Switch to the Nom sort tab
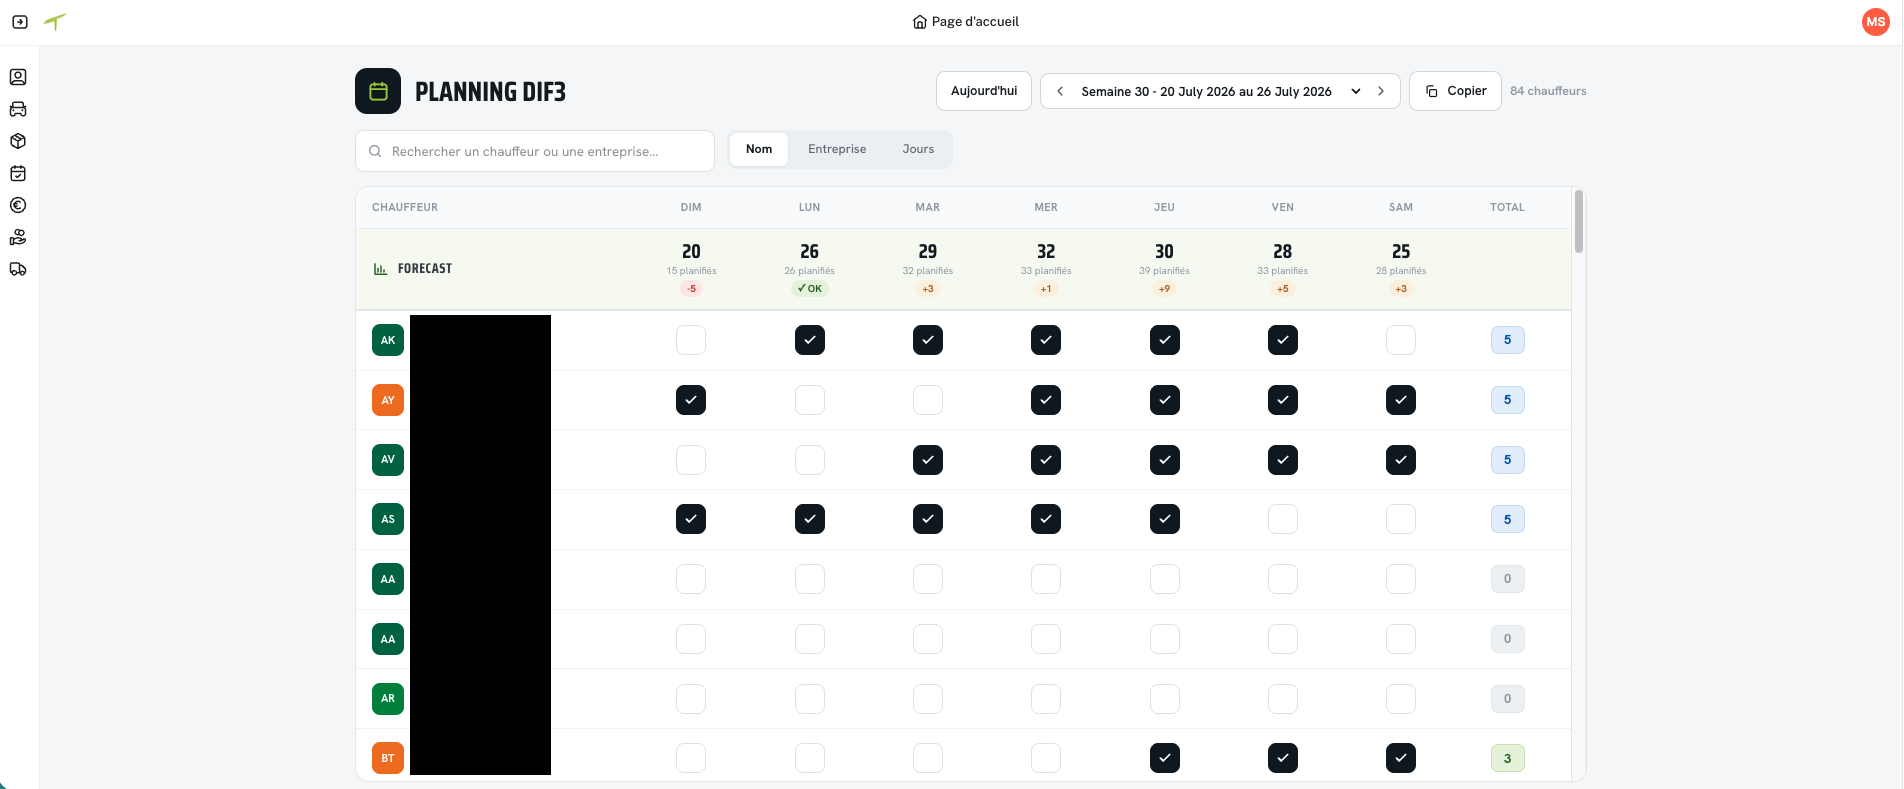The image size is (1904, 789). pyautogui.click(x=759, y=149)
